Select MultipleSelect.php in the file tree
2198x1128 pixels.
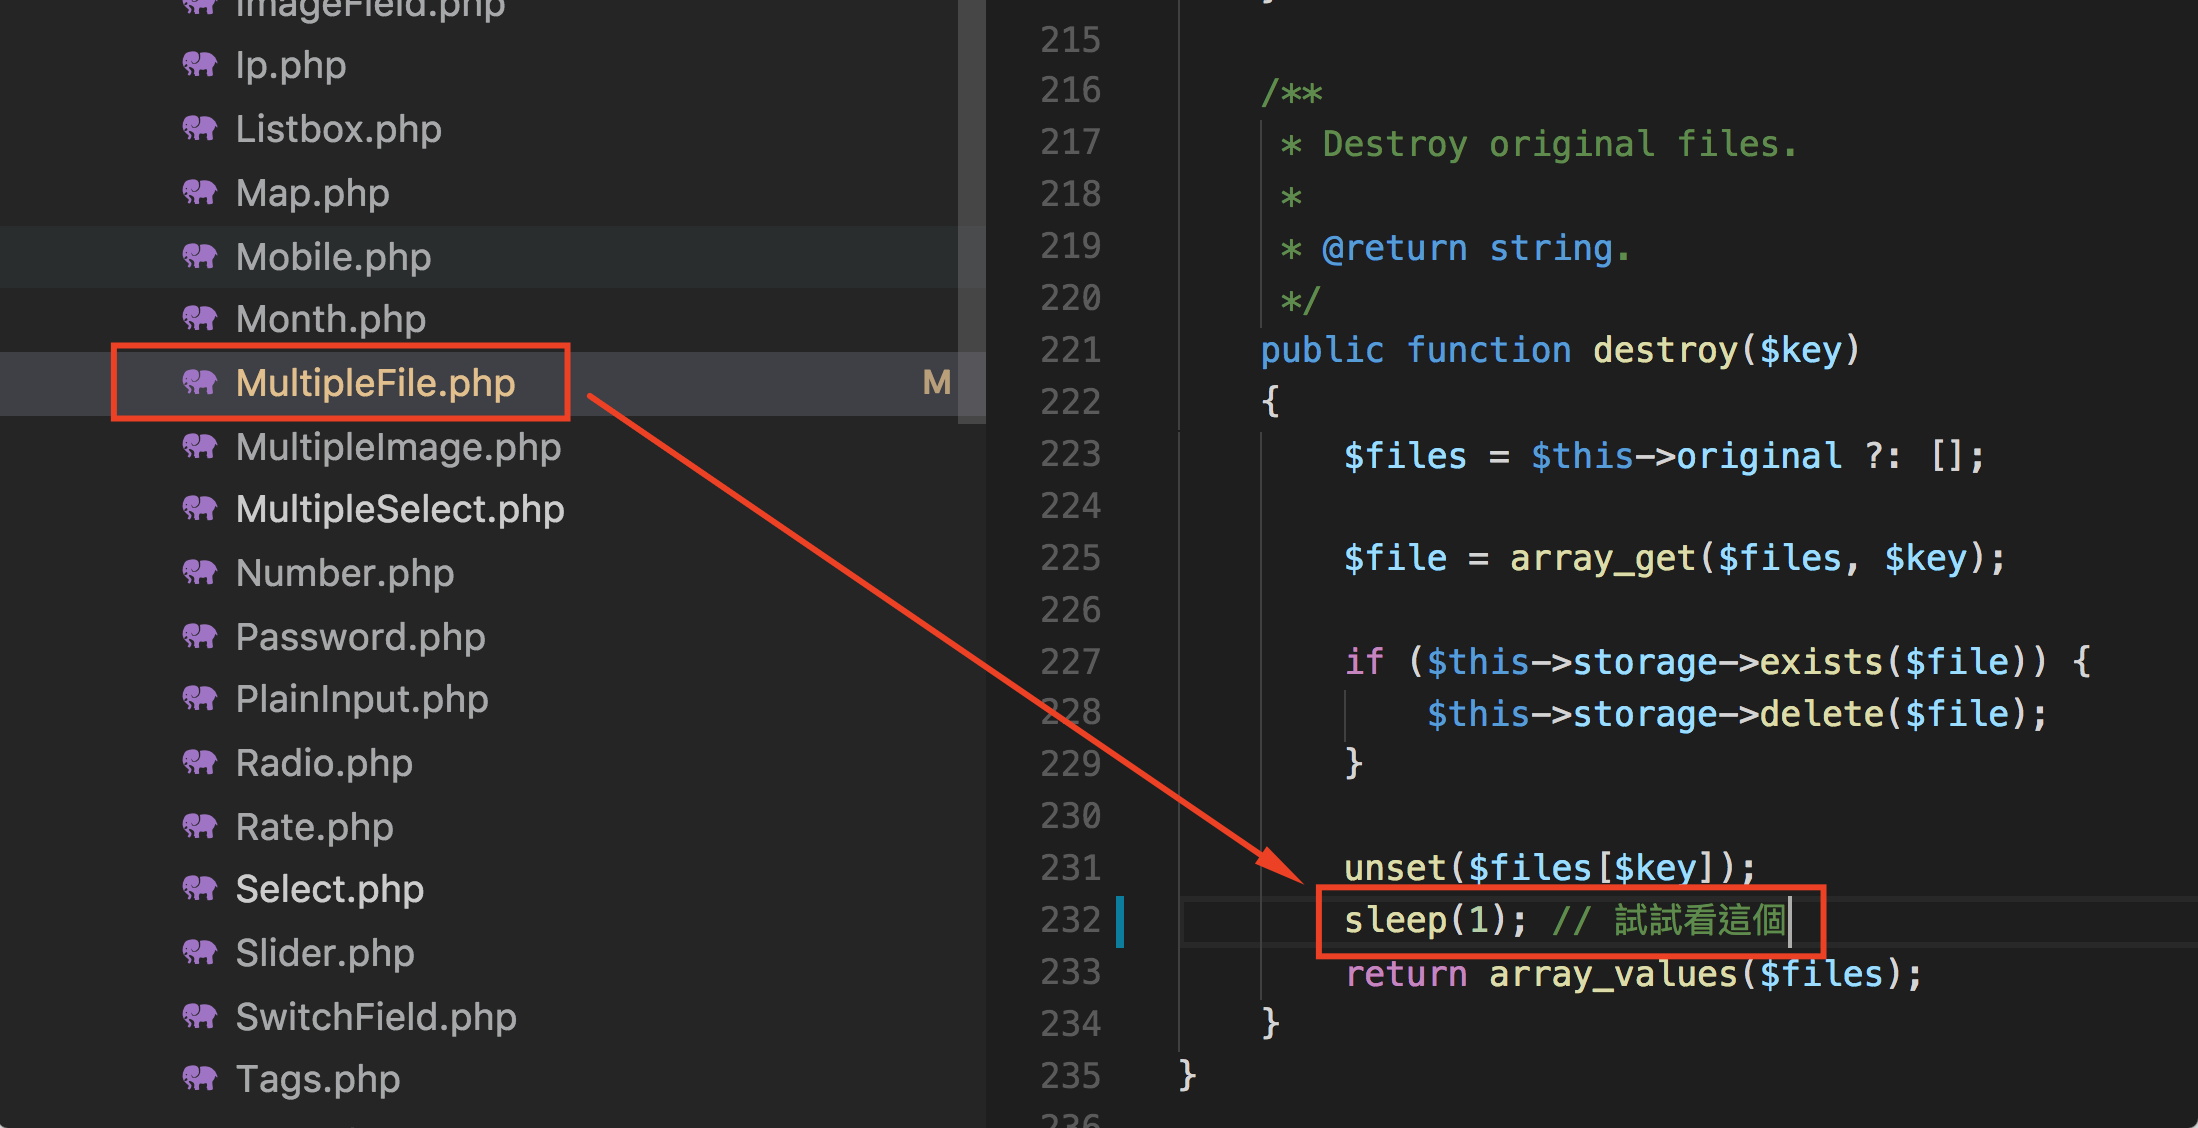400,509
